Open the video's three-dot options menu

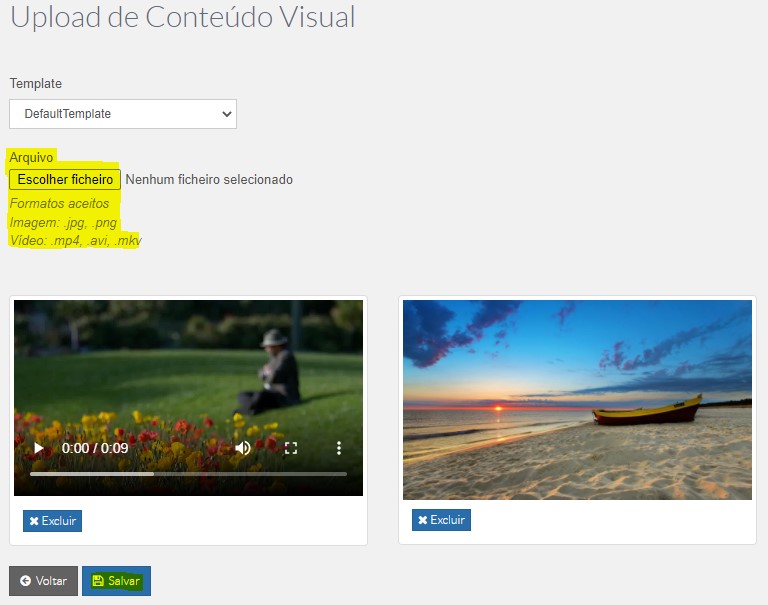pyautogui.click(x=338, y=448)
